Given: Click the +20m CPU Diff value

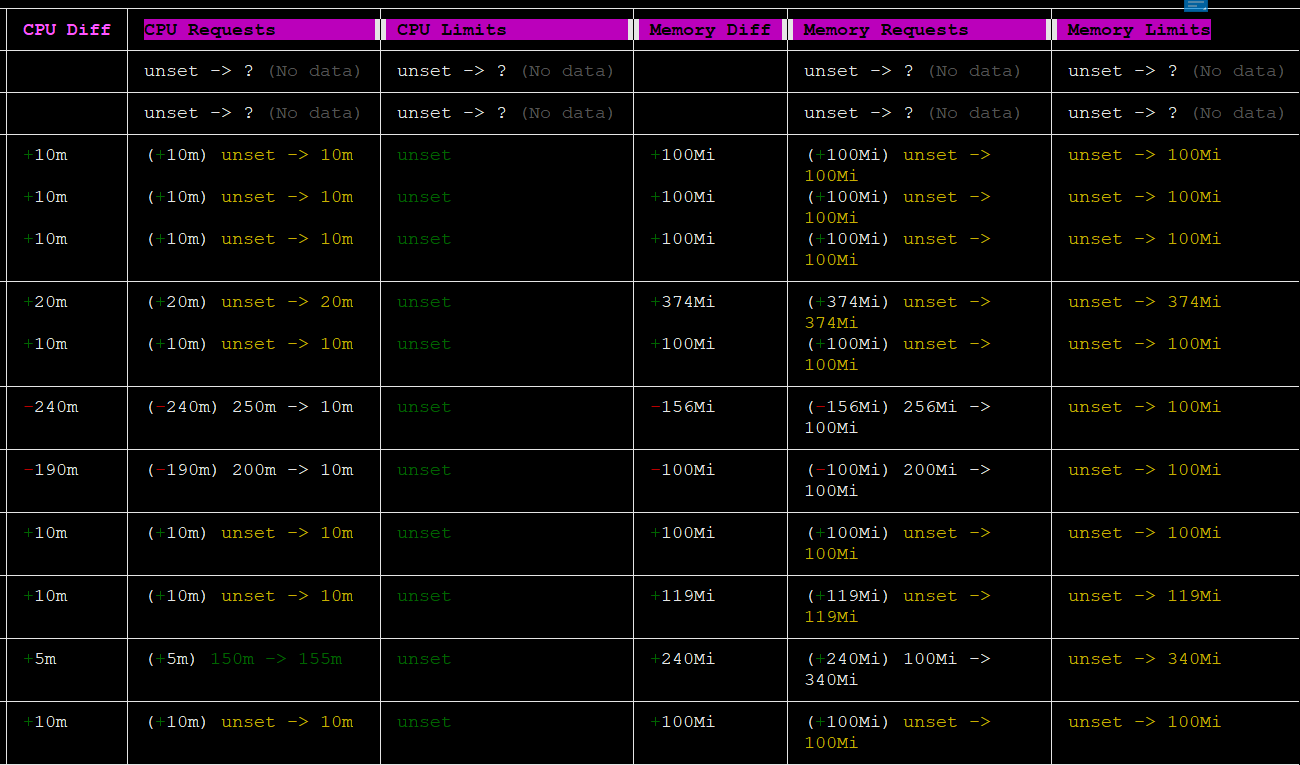Looking at the screenshot, I should click(46, 302).
